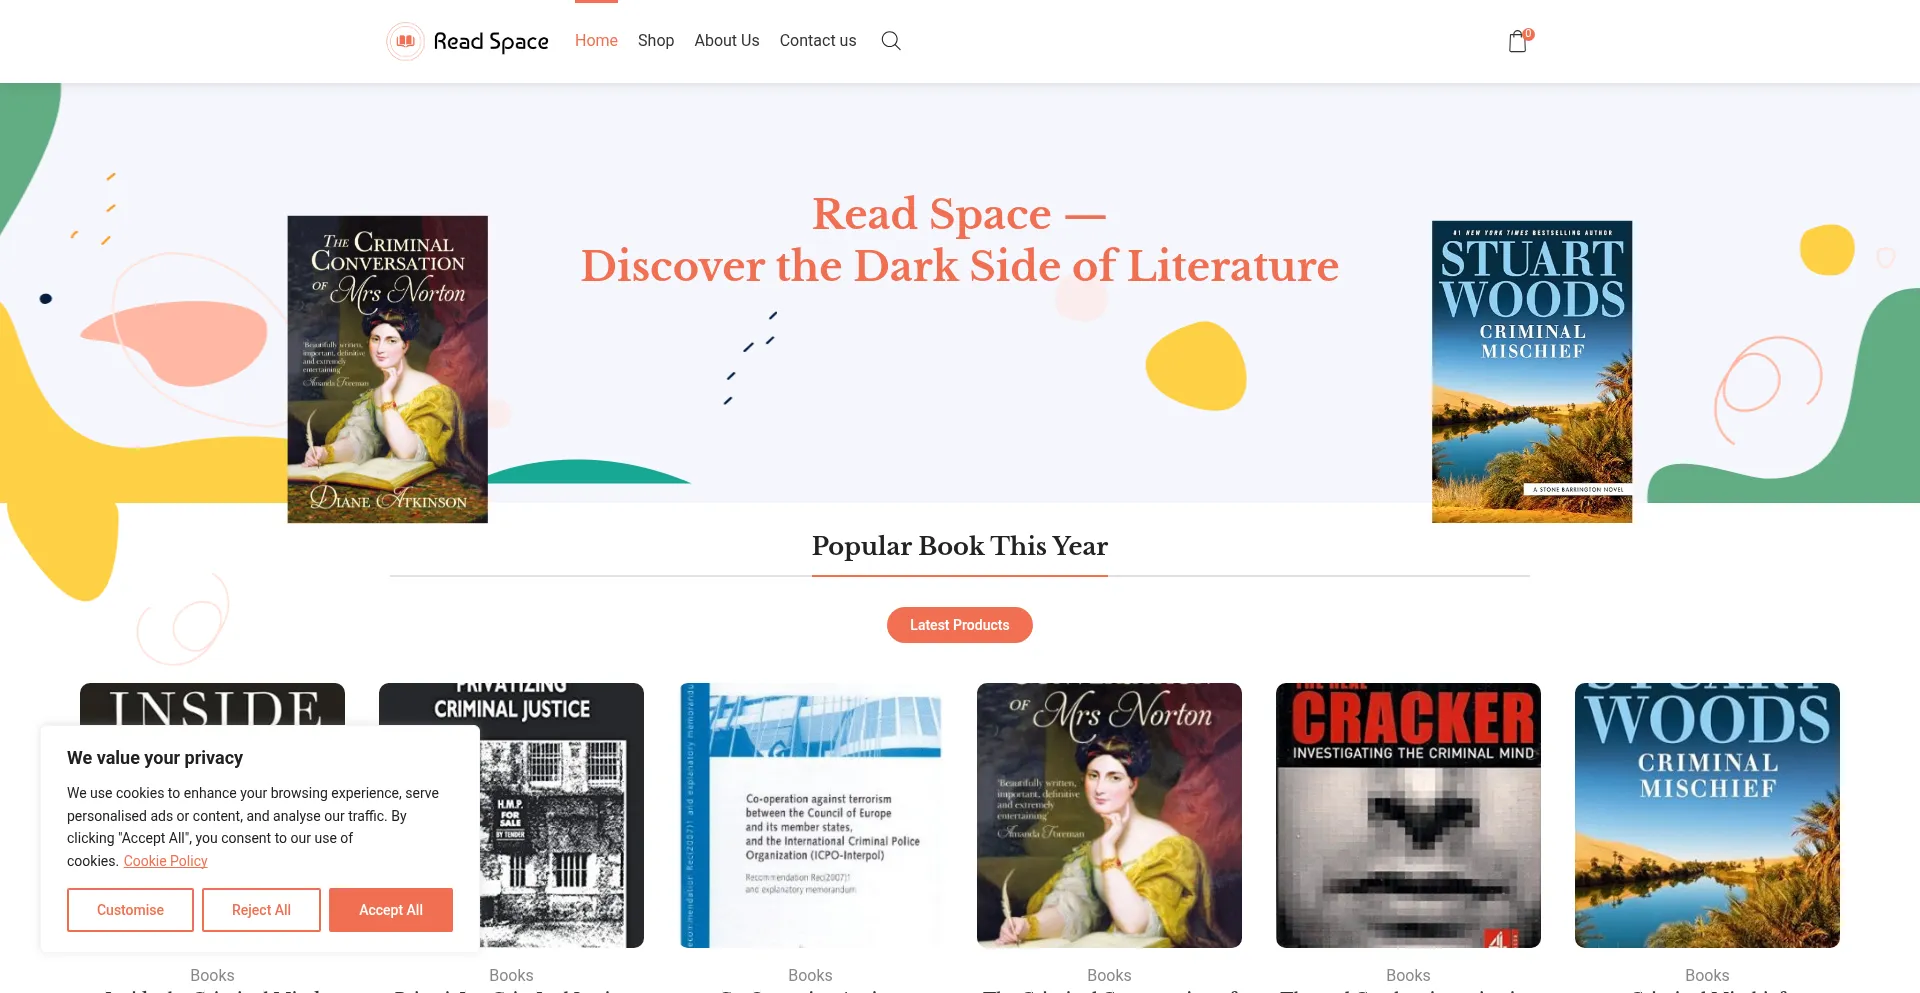This screenshot has width=1920, height=993.
Task: Reject all cookies
Action: pyautogui.click(x=261, y=910)
